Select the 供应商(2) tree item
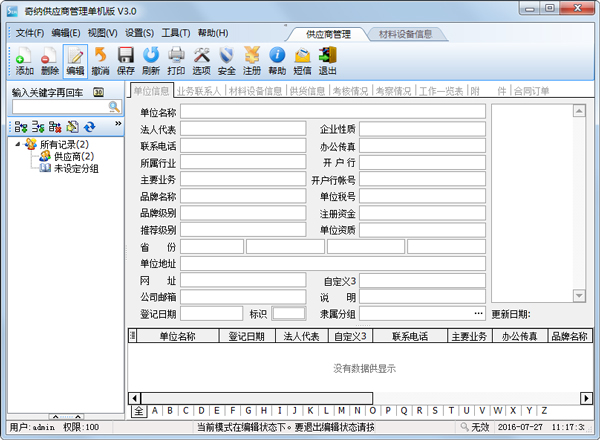This screenshot has width=600, height=440. tap(74, 156)
